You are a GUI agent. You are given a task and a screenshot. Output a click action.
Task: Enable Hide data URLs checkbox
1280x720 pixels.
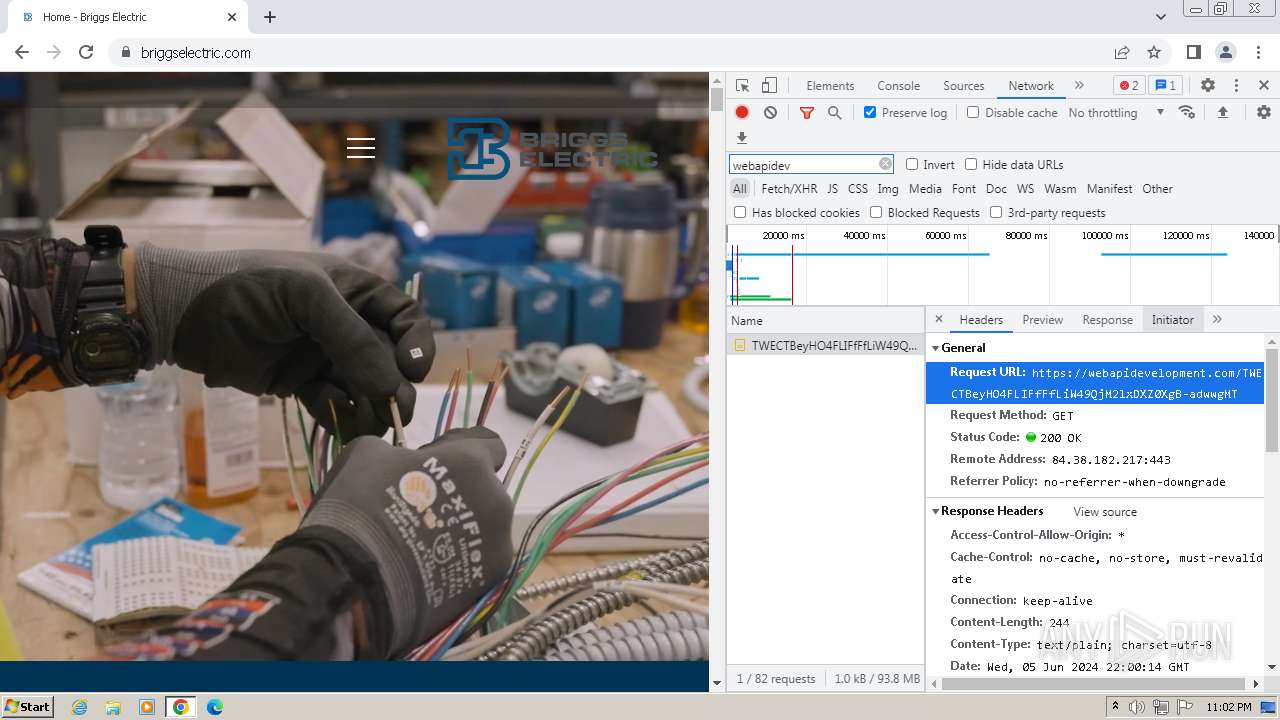971,164
